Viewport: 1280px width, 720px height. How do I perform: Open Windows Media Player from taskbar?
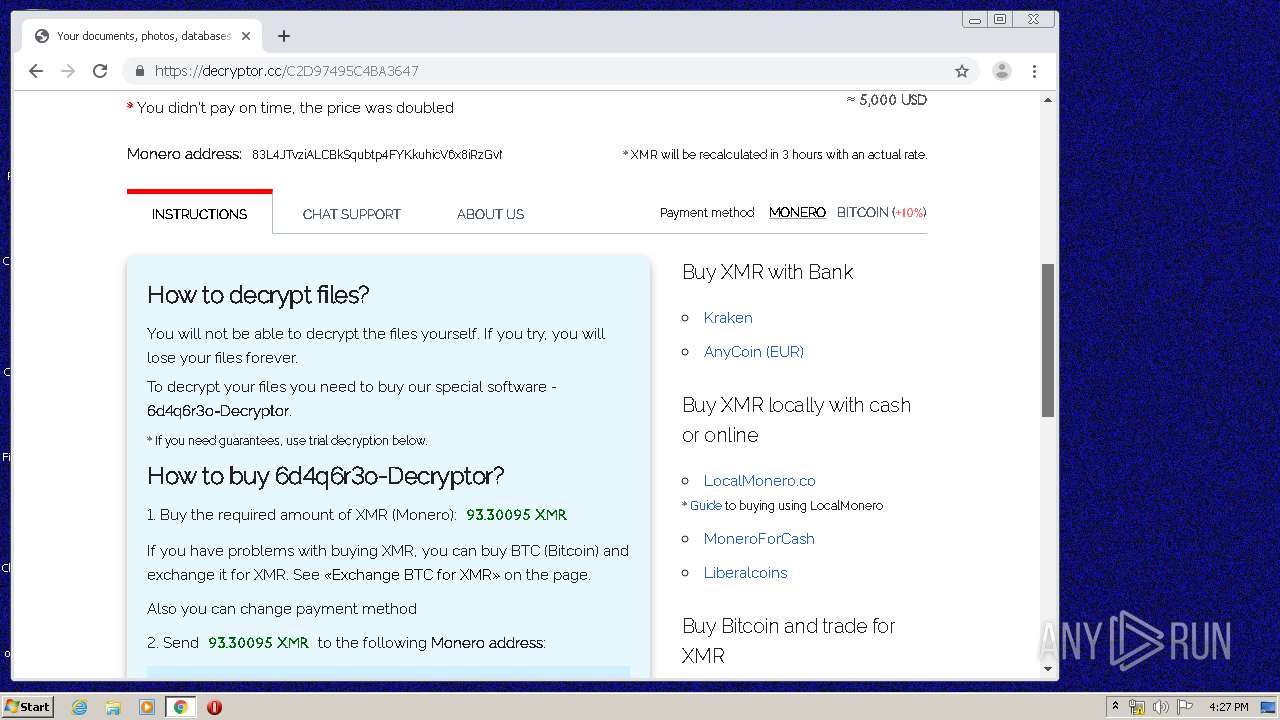pos(147,707)
